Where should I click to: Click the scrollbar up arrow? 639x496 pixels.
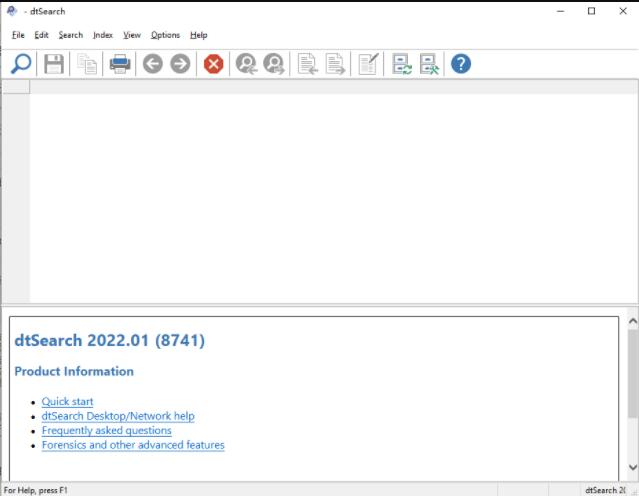632,322
